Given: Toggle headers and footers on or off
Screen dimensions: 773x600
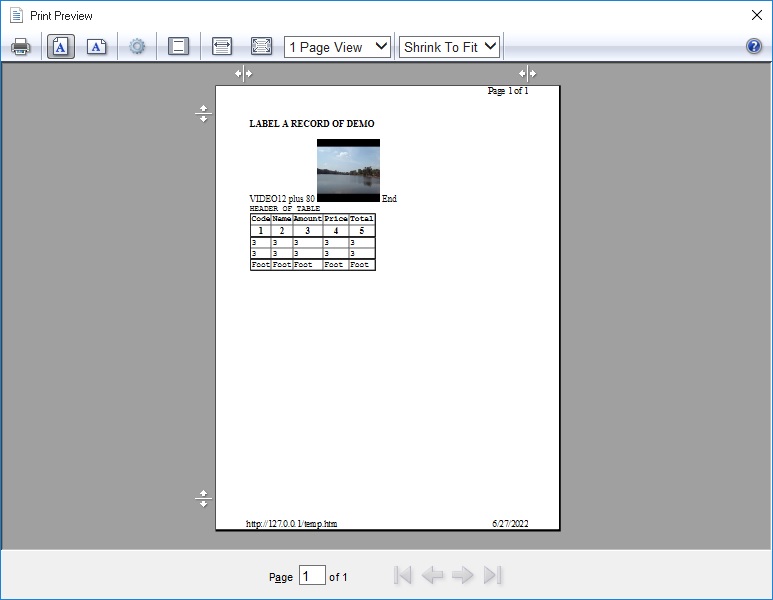Looking at the screenshot, I should [179, 47].
